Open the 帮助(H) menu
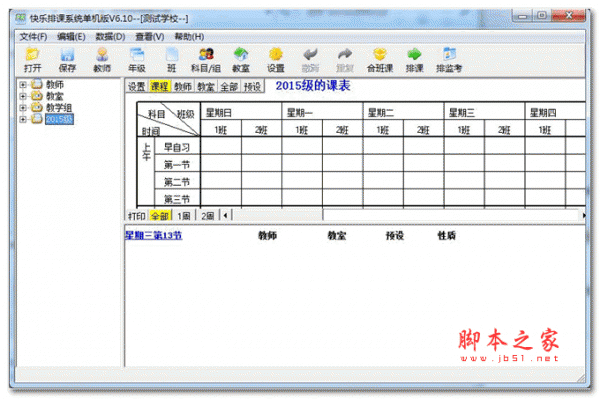This screenshot has height=399, width=600. [x=189, y=37]
